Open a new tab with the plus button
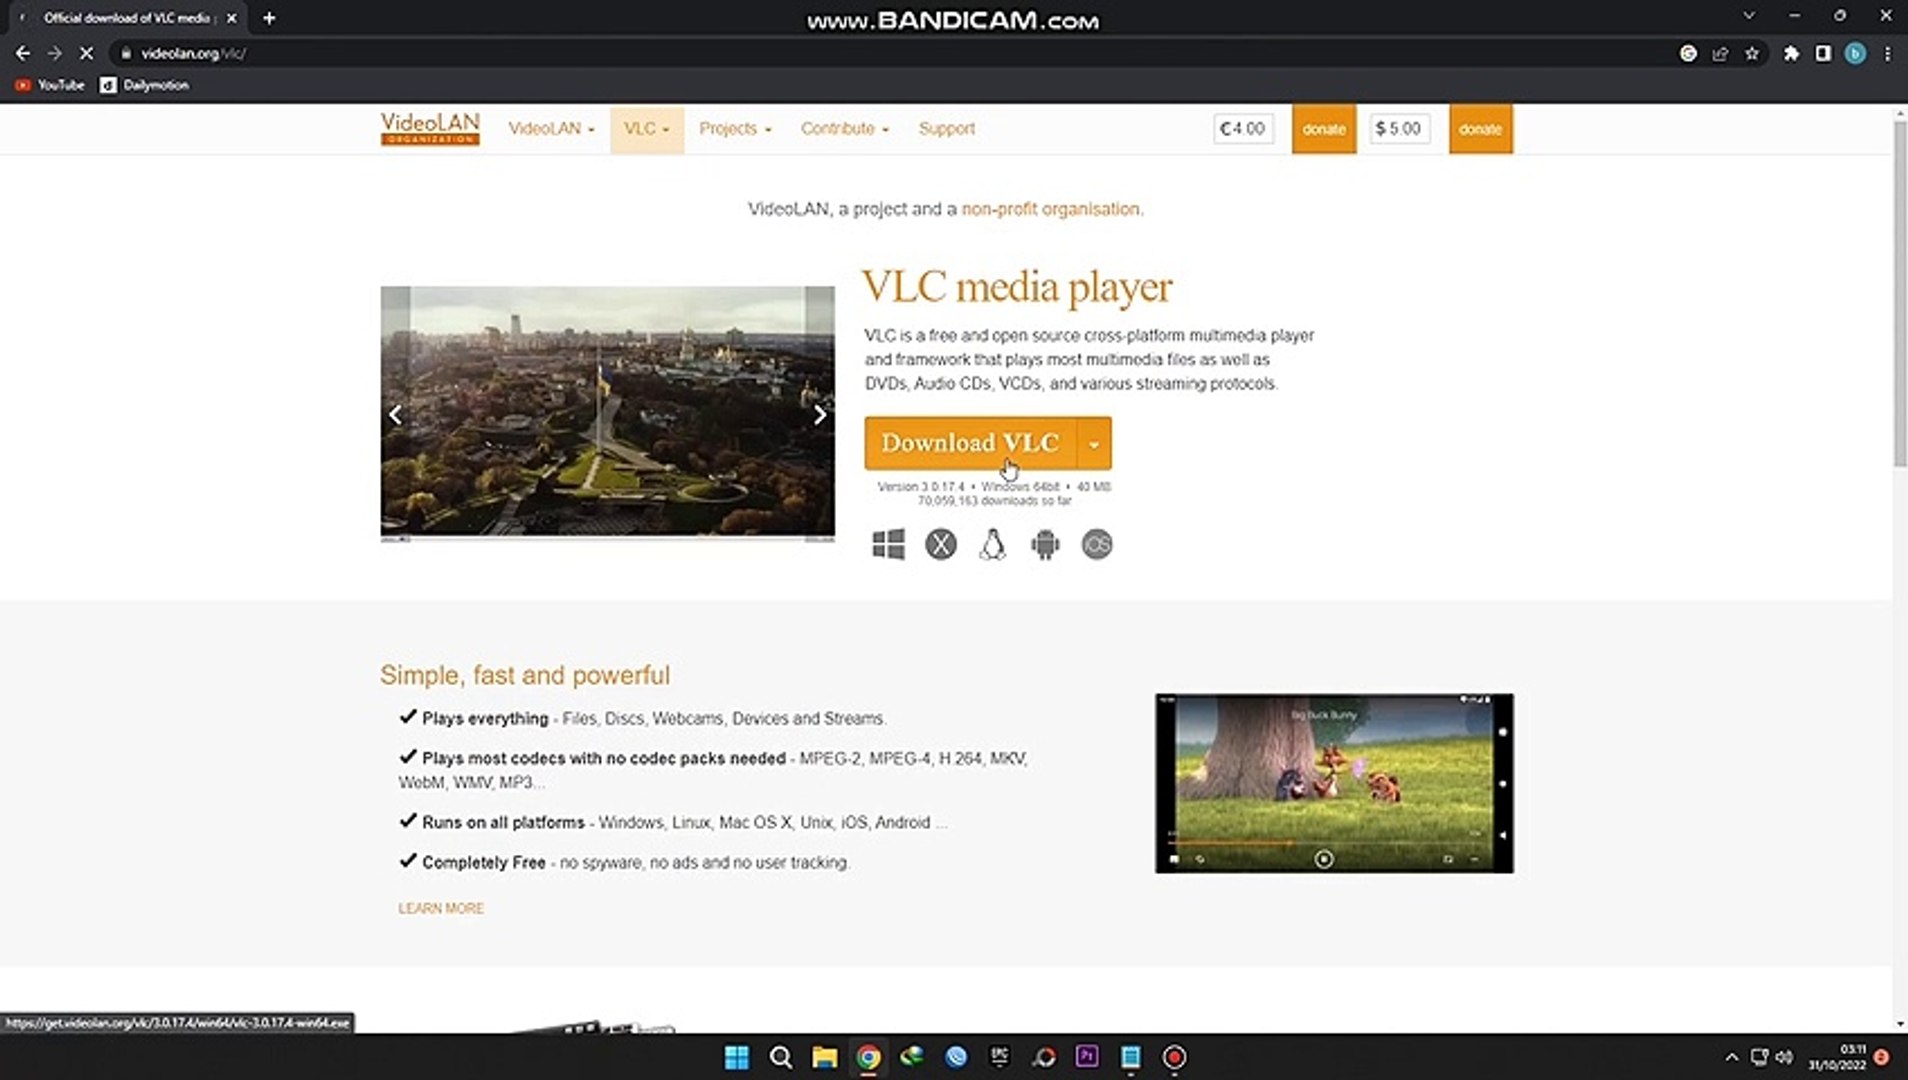 coord(269,17)
